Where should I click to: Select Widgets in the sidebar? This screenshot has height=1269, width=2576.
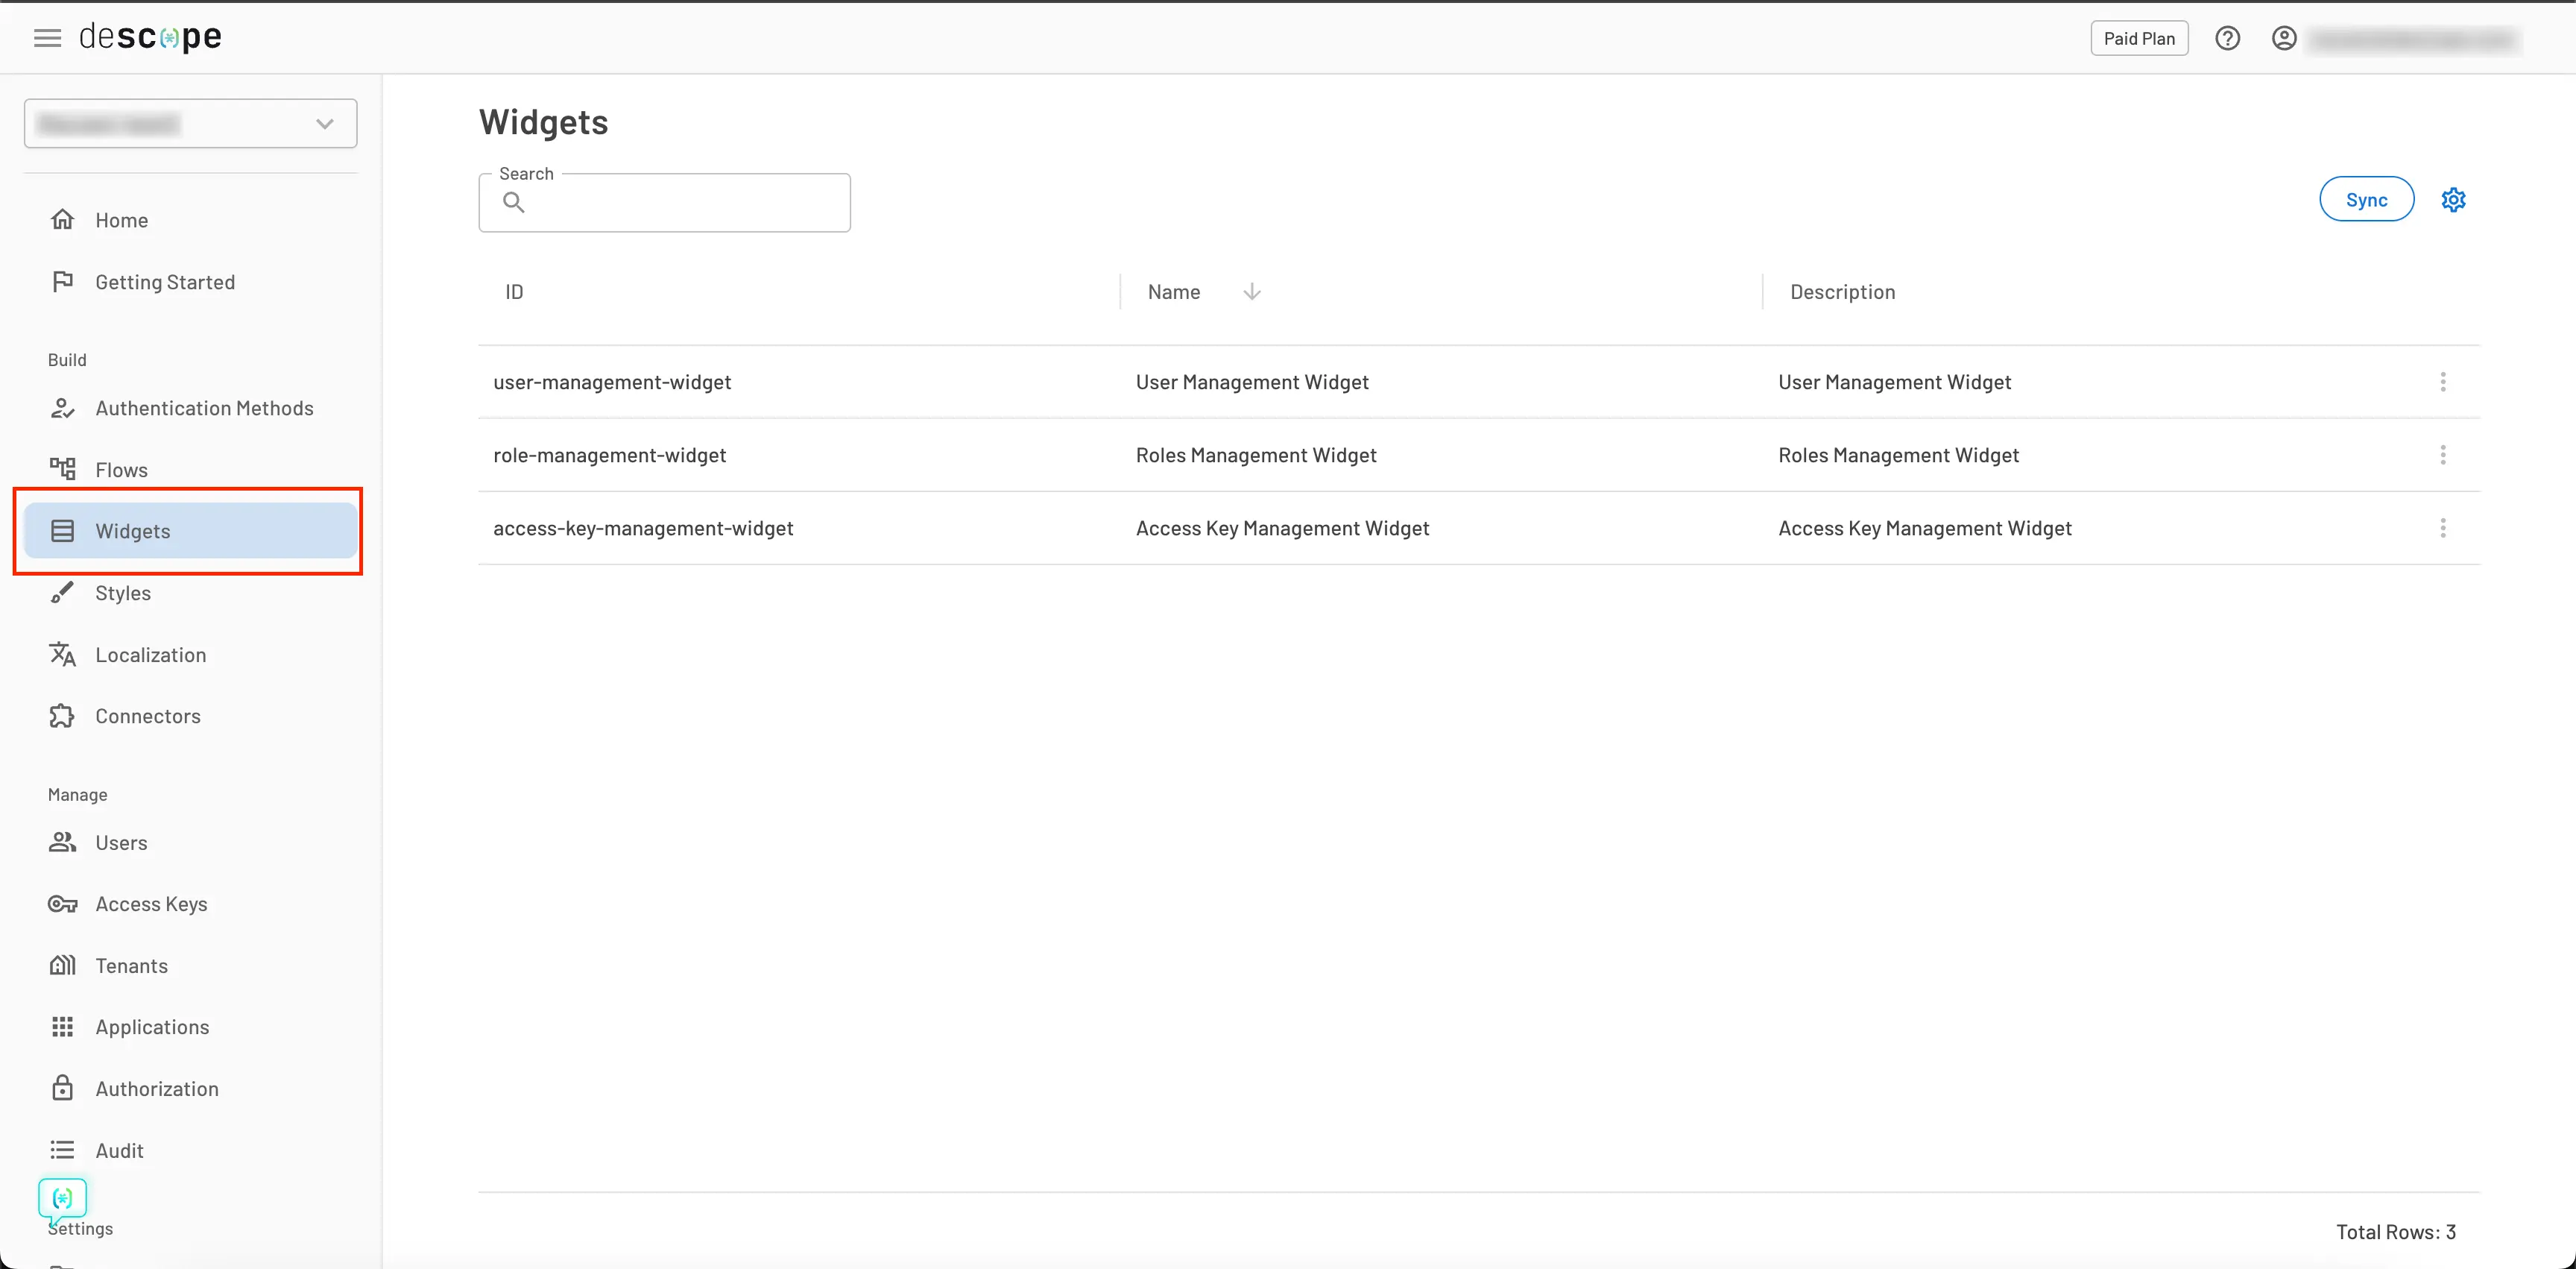190,530
